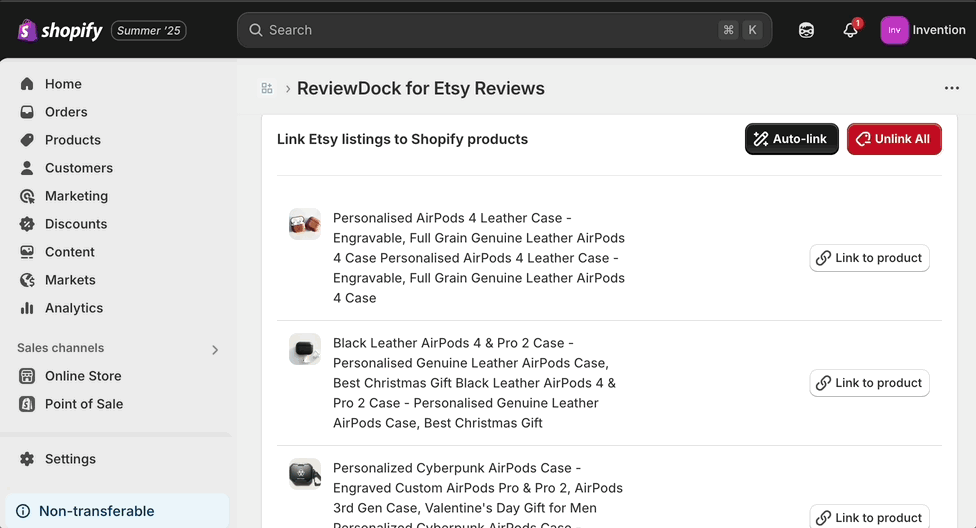Viewport: 976px width, 528px height.
Task: Open the notifications bell
Action: click(850, 30)
